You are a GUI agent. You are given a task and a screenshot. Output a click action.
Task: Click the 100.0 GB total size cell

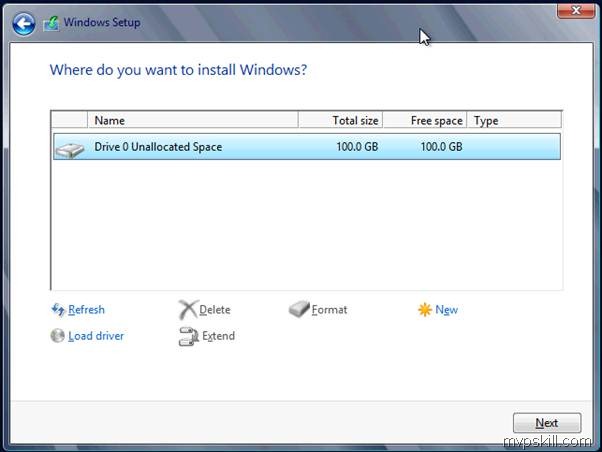(357, 147)
